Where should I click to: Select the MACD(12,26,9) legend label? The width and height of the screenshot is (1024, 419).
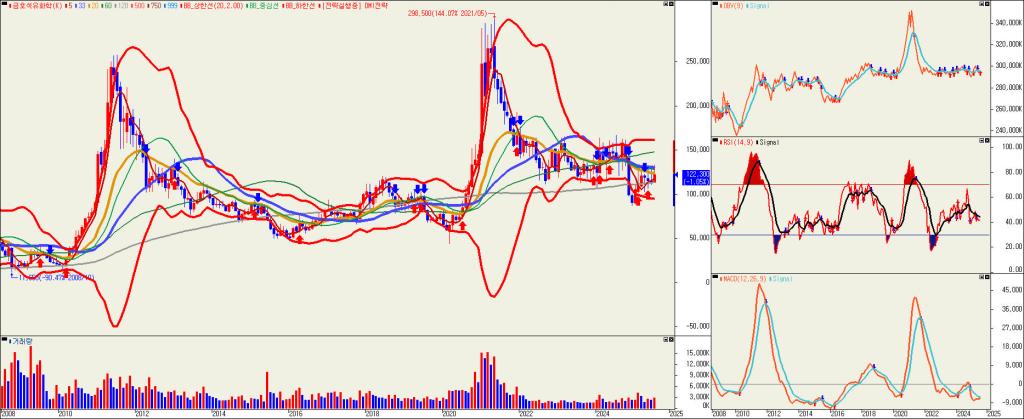[x=745, y=278]
